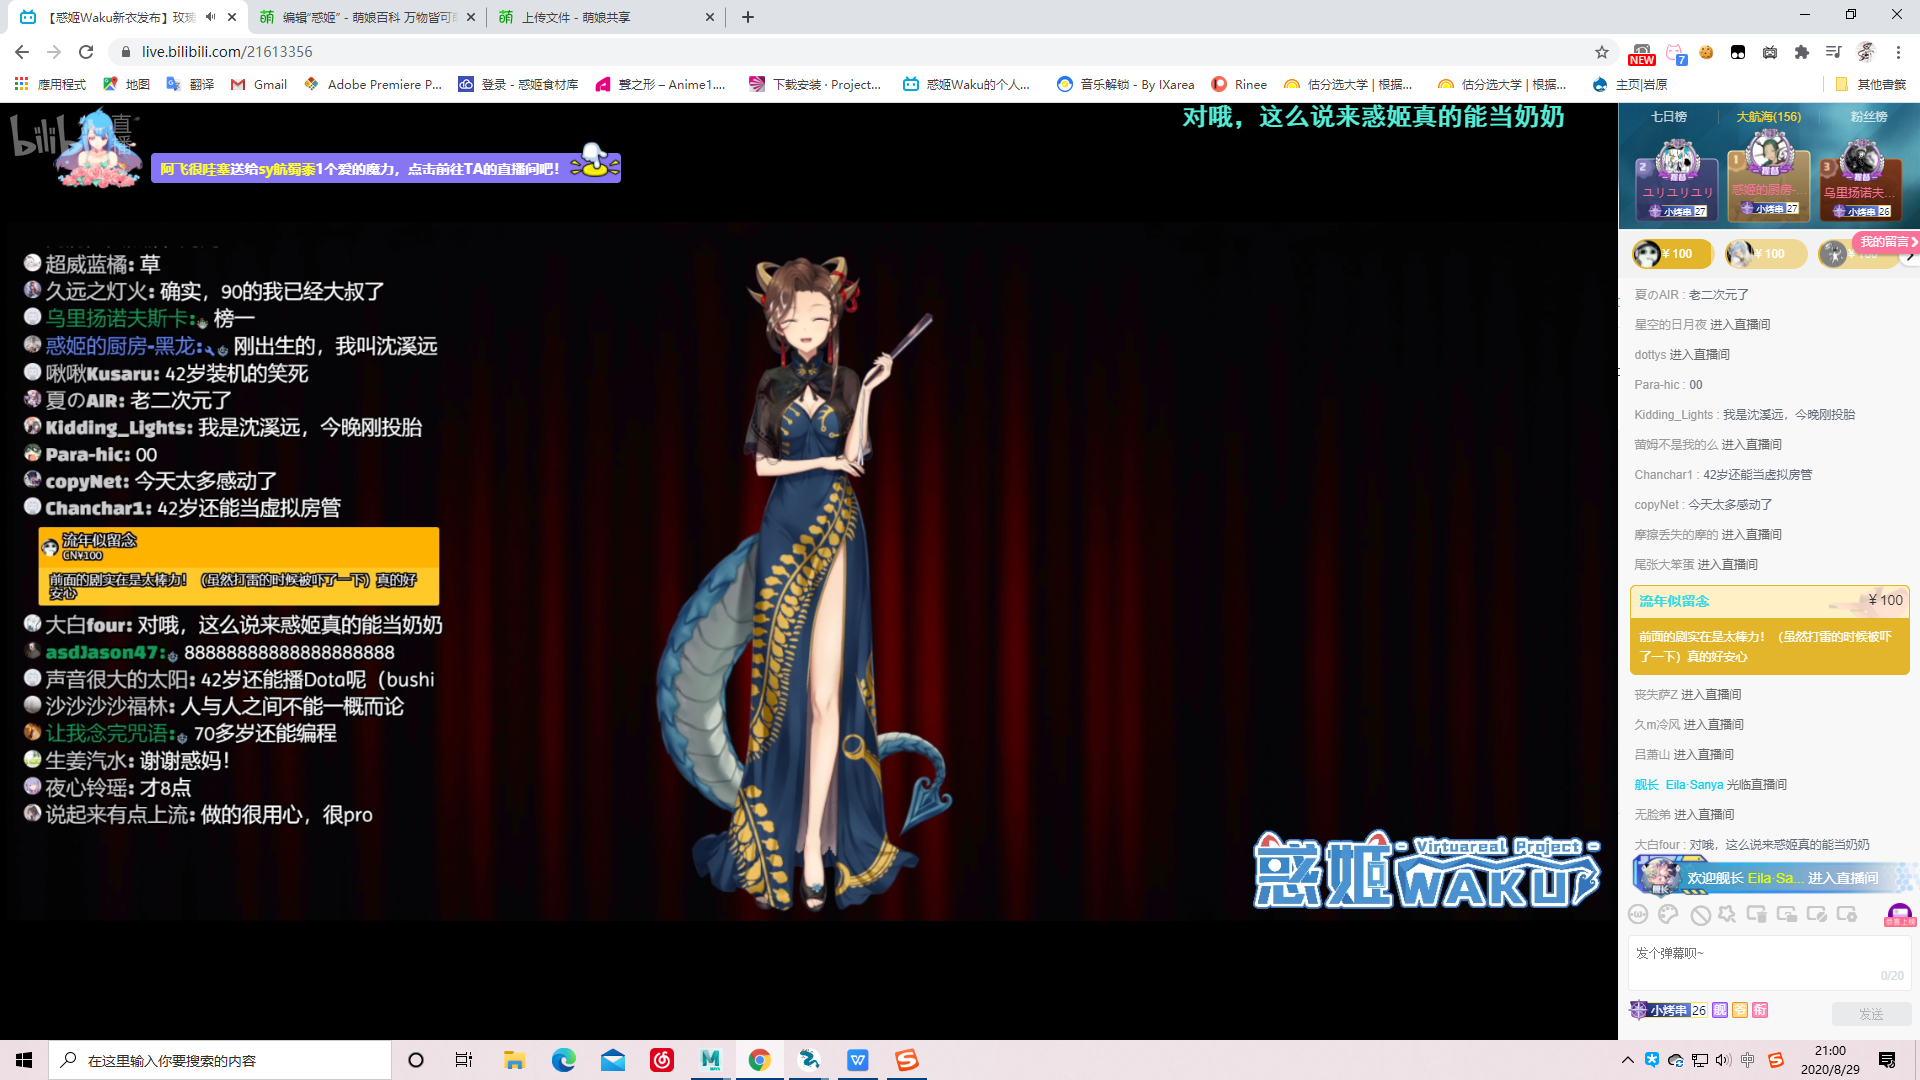
Task: Bookmark this page with the star icon
Action: point(1602,52)
